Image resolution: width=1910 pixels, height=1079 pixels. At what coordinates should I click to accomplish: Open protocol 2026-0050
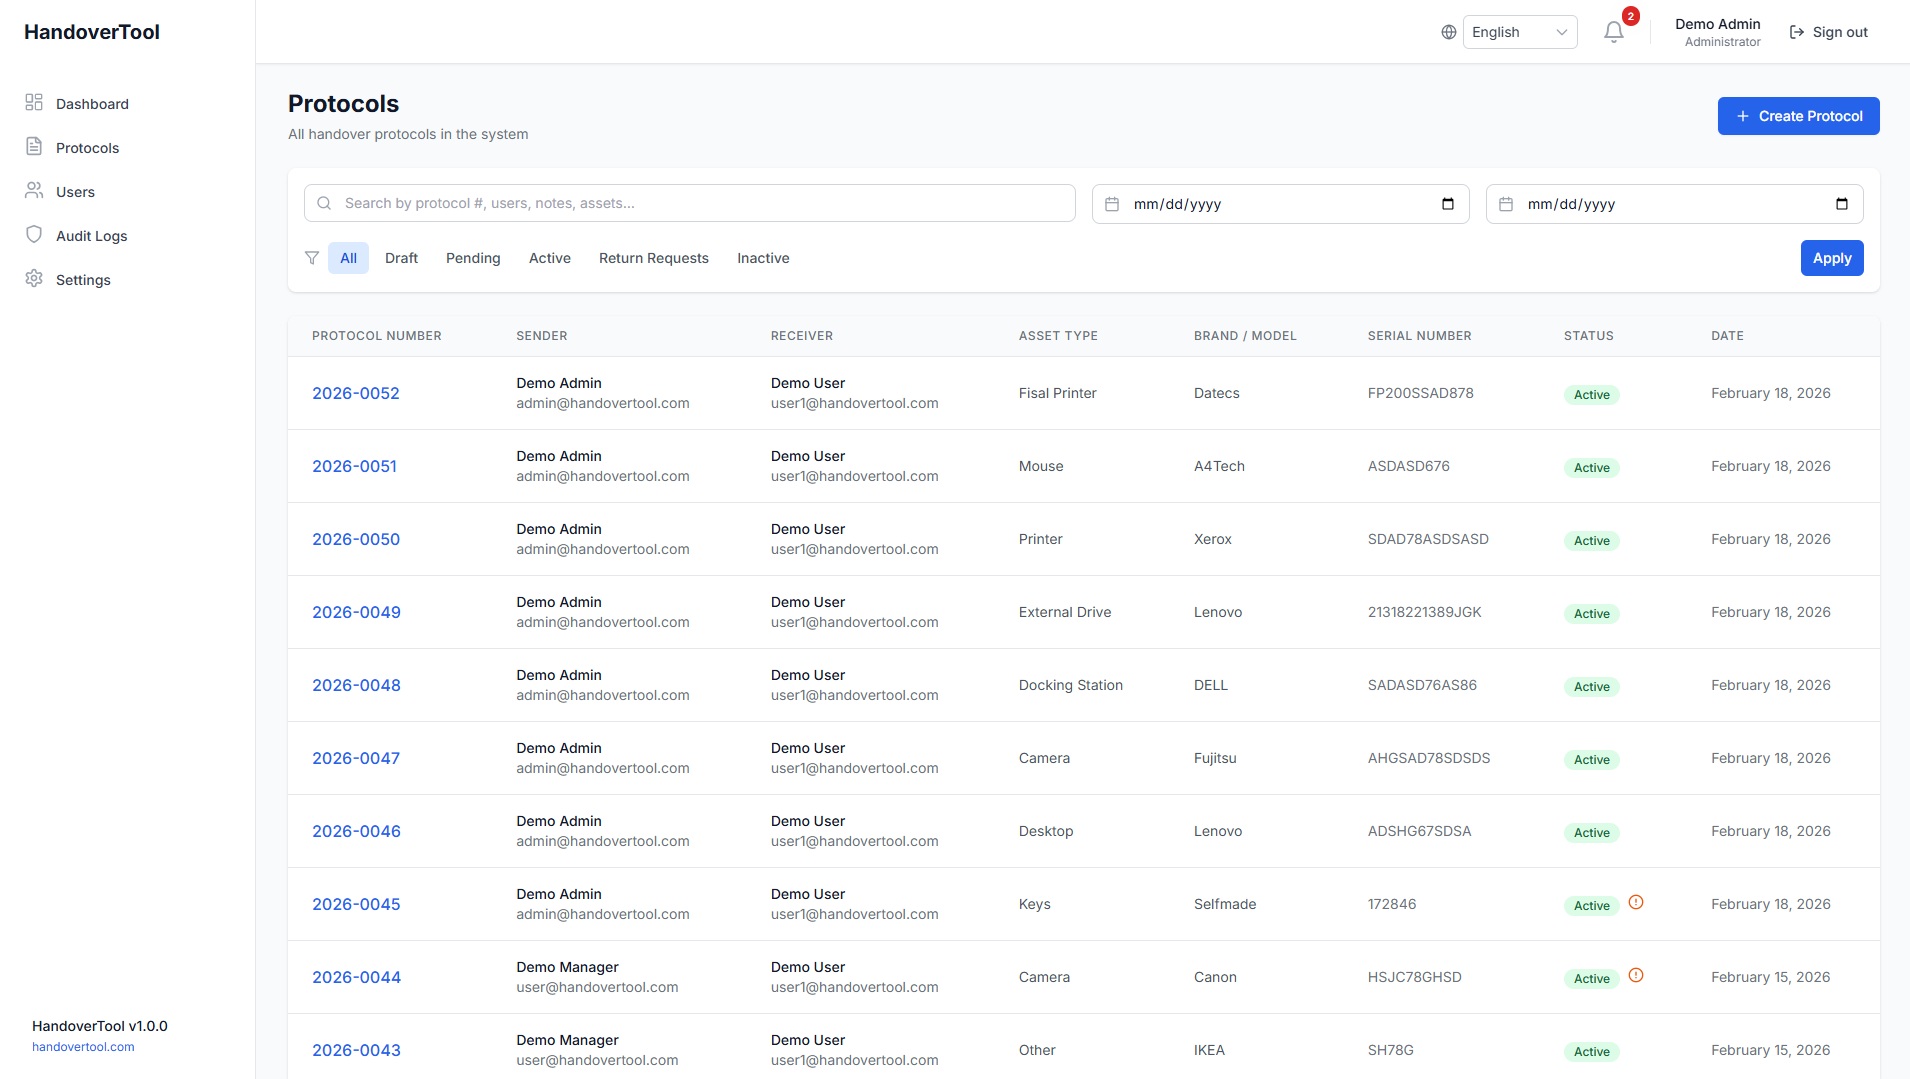point(356,539)
